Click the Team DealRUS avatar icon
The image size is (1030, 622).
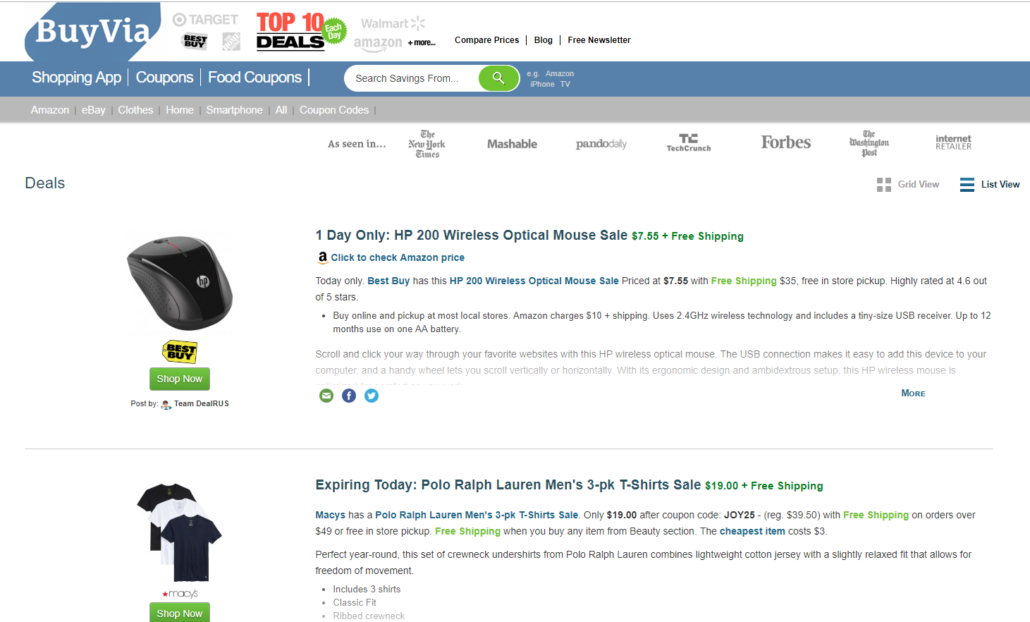pos(166,404)
